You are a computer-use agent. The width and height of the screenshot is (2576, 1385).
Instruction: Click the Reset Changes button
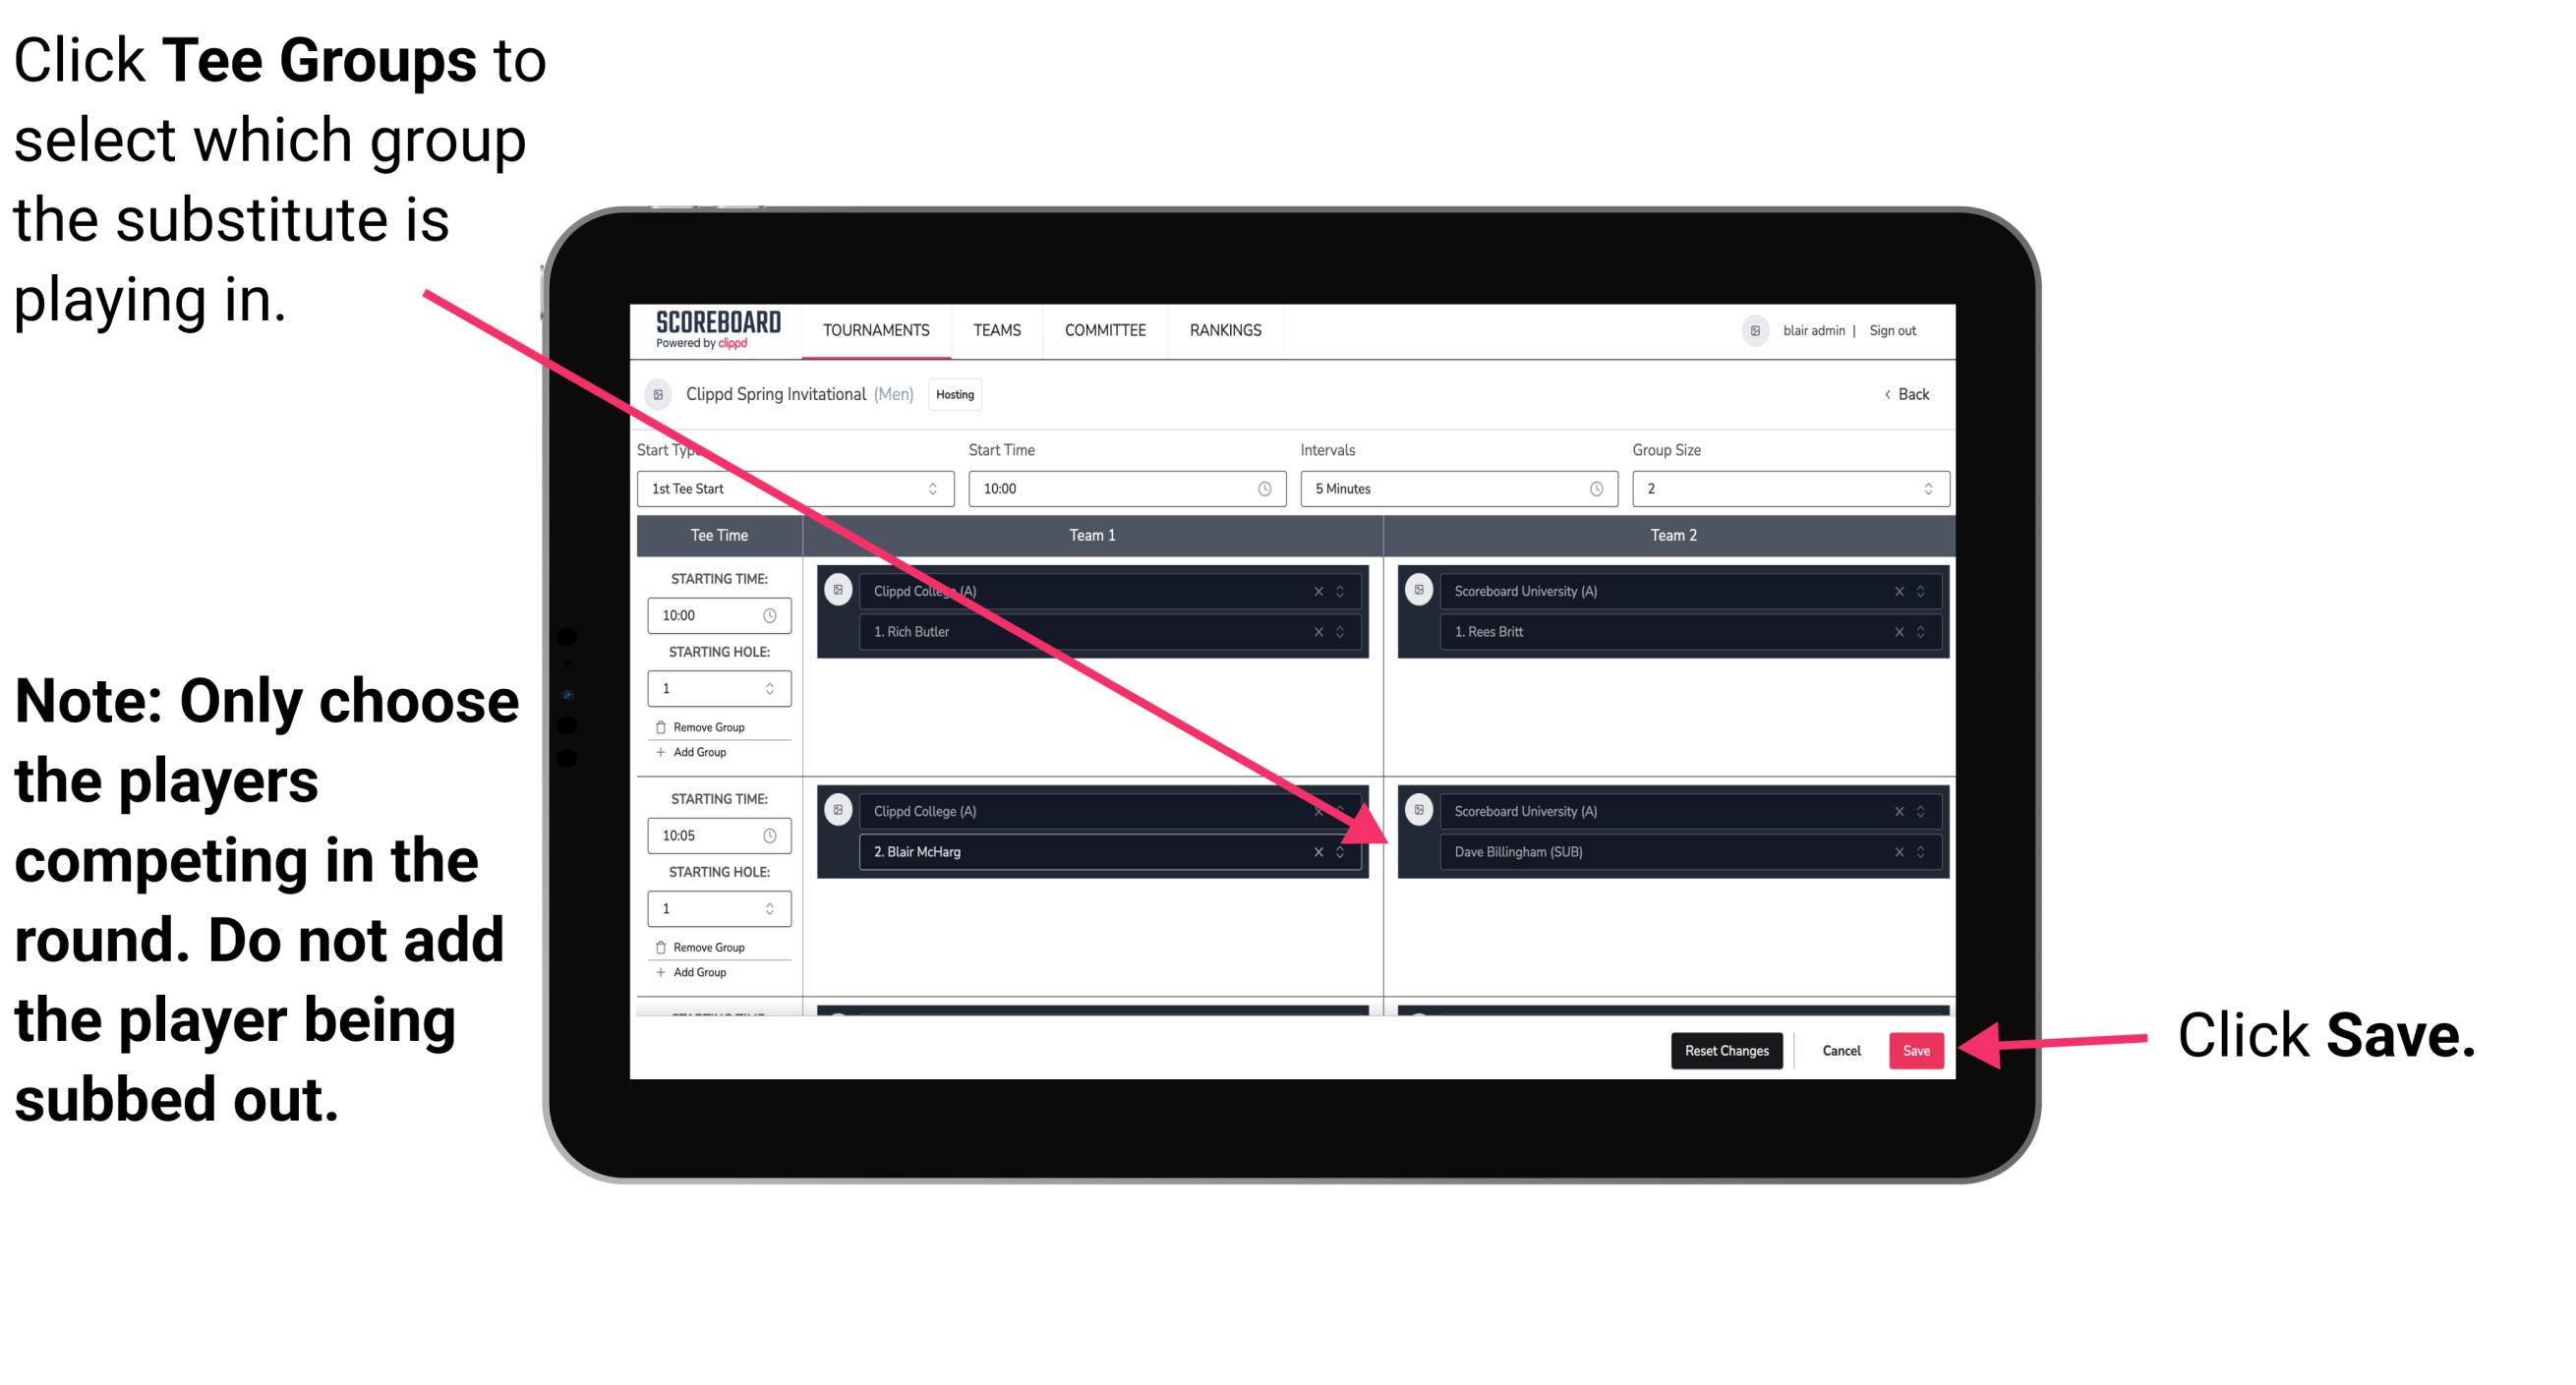point(1717,1047)
